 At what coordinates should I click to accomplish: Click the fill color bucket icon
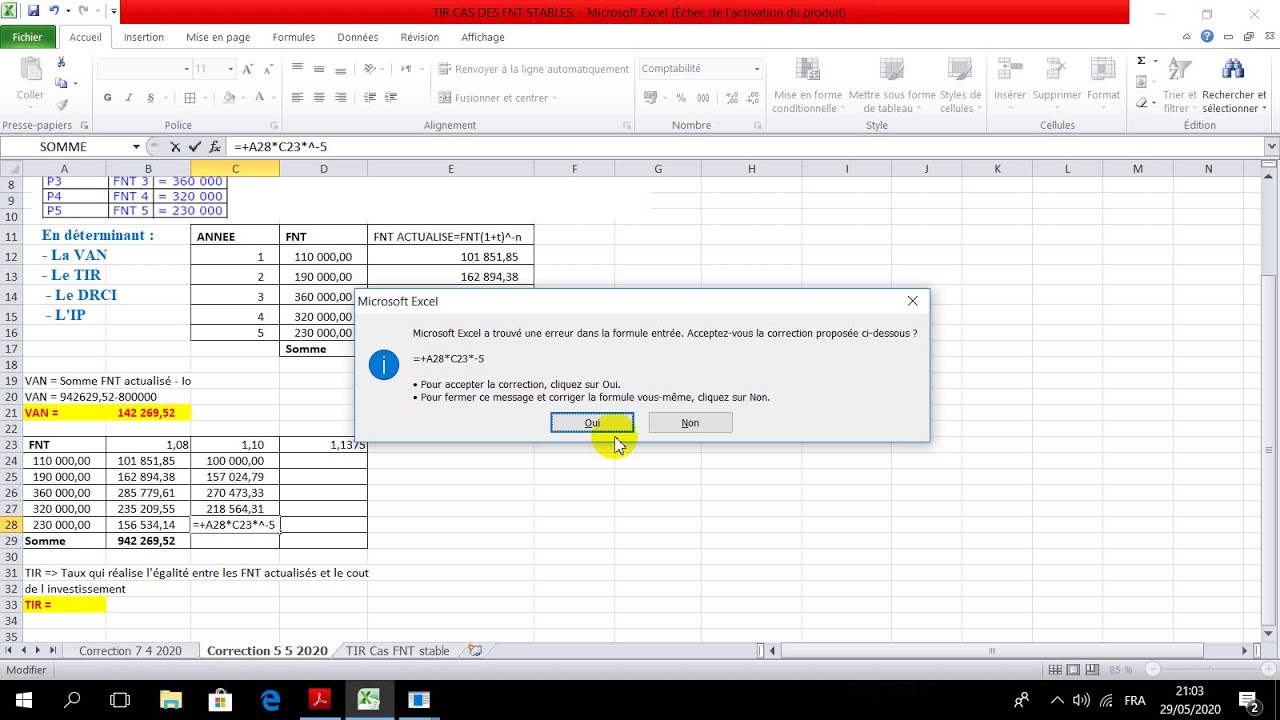[229, 98]
